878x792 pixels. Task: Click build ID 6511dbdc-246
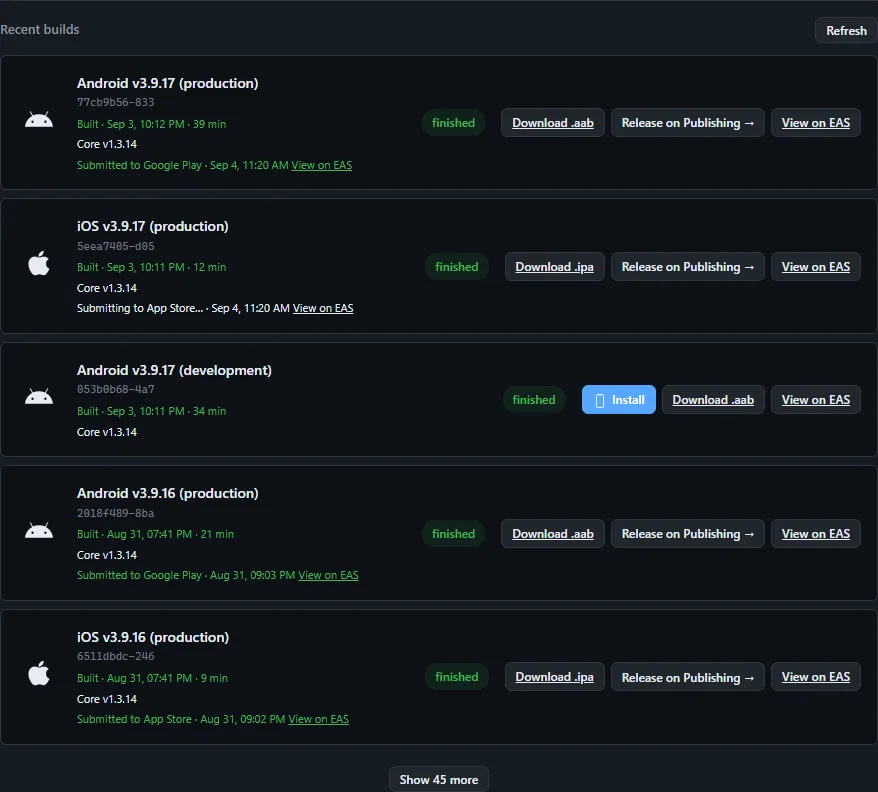pos(115,656)
